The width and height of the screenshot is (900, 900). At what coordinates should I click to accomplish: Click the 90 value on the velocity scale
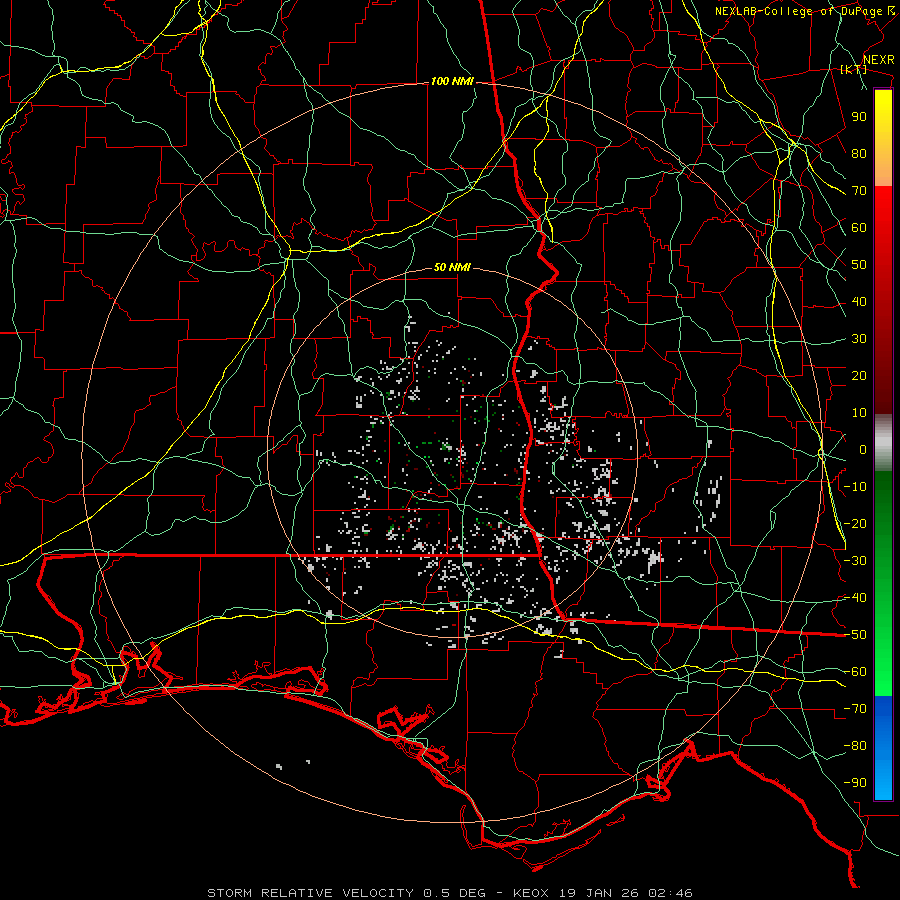point(859,117)
